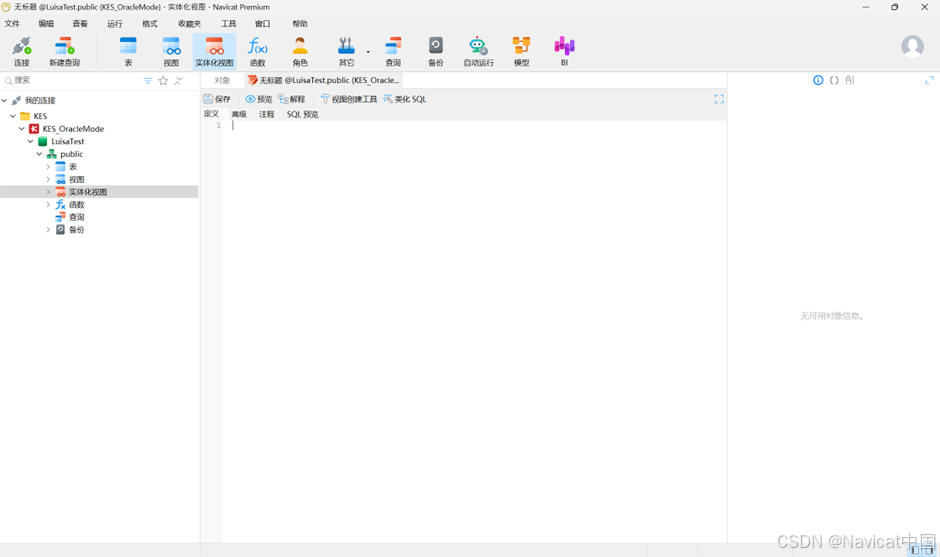This screenshot has height=557, width=940.
Task: Collapse the 我的连接 tree node
Action: 5,100
